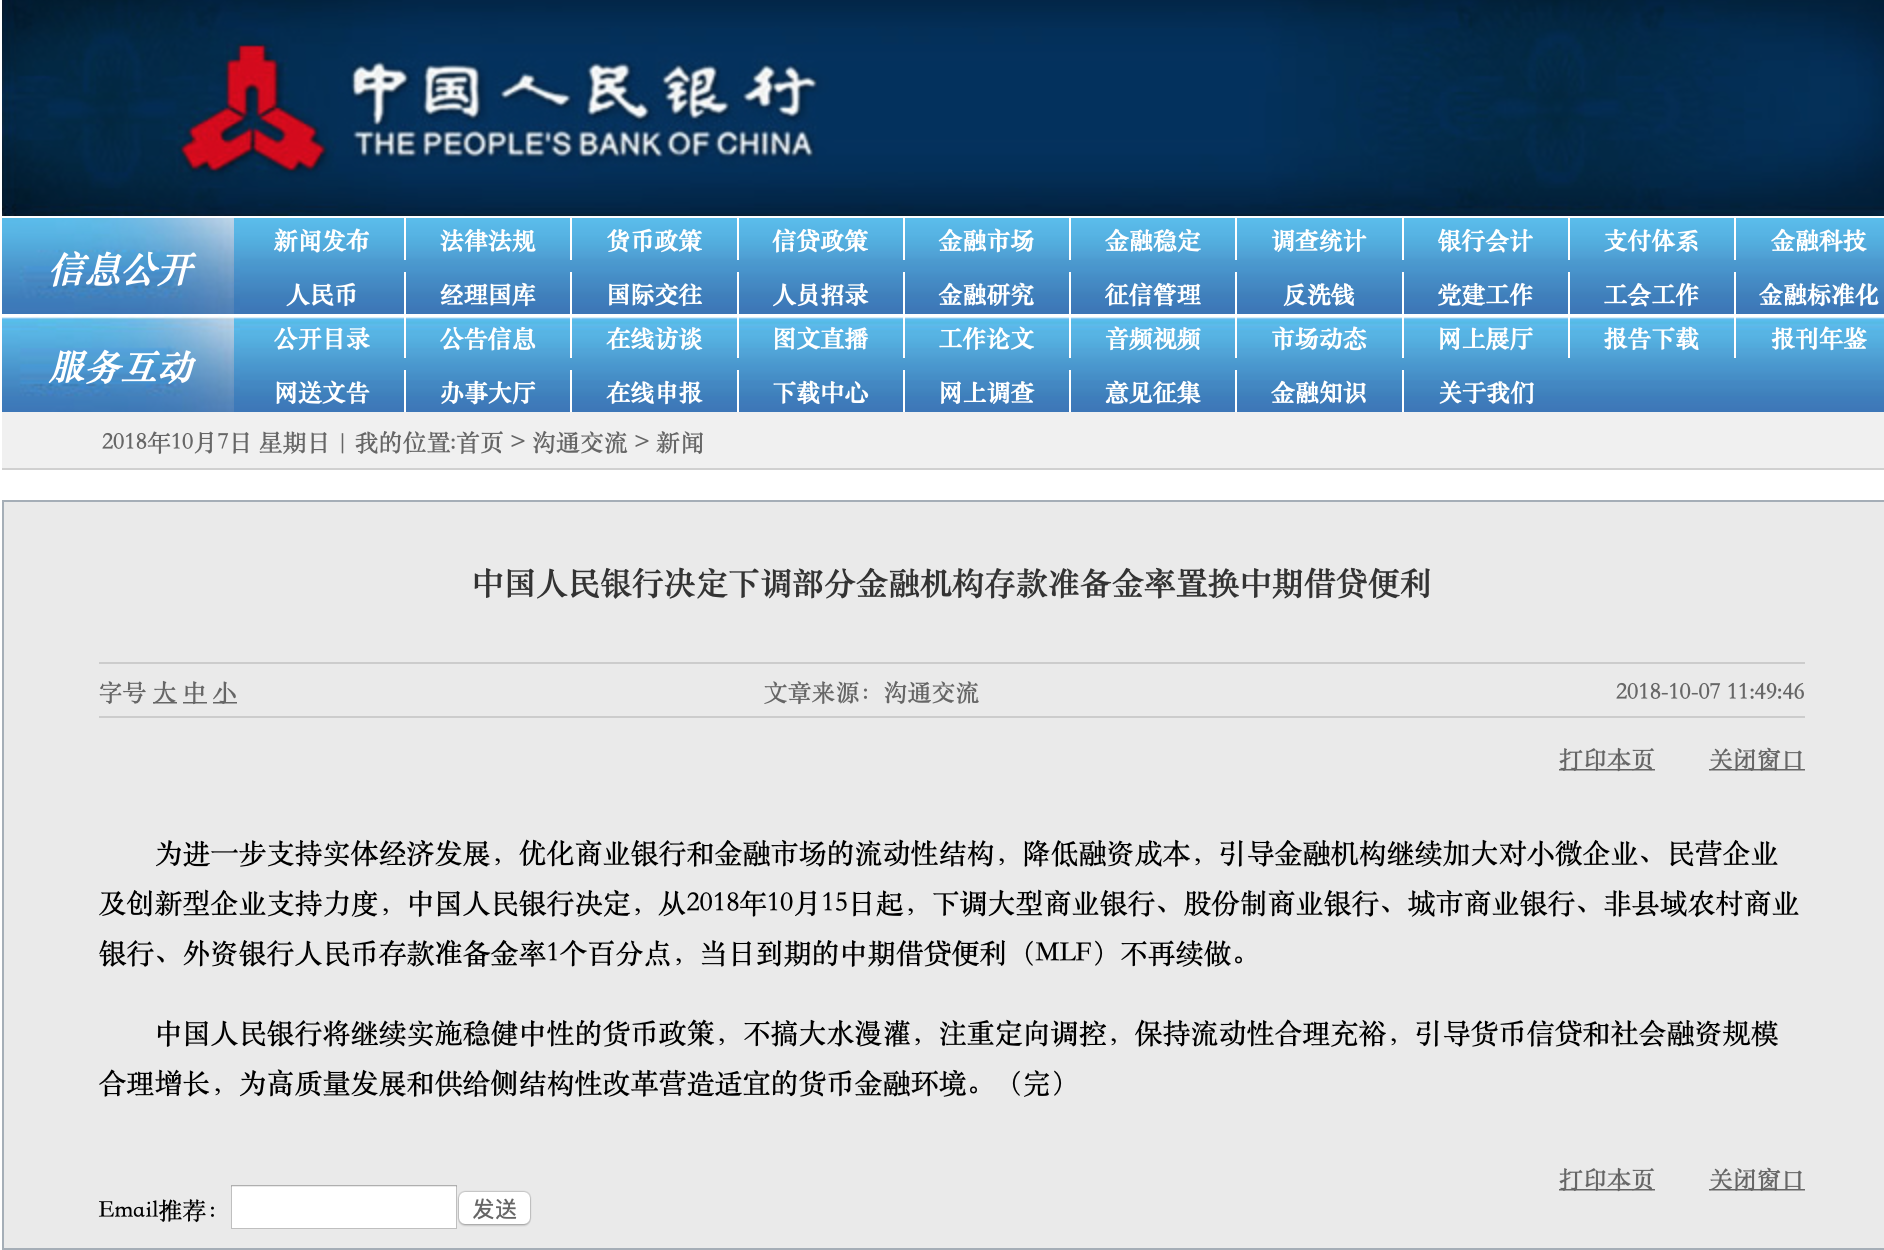This screenshot has height=1250, width=1884.
Task: Click the 信息公开 category header
Action: (122, 268)
